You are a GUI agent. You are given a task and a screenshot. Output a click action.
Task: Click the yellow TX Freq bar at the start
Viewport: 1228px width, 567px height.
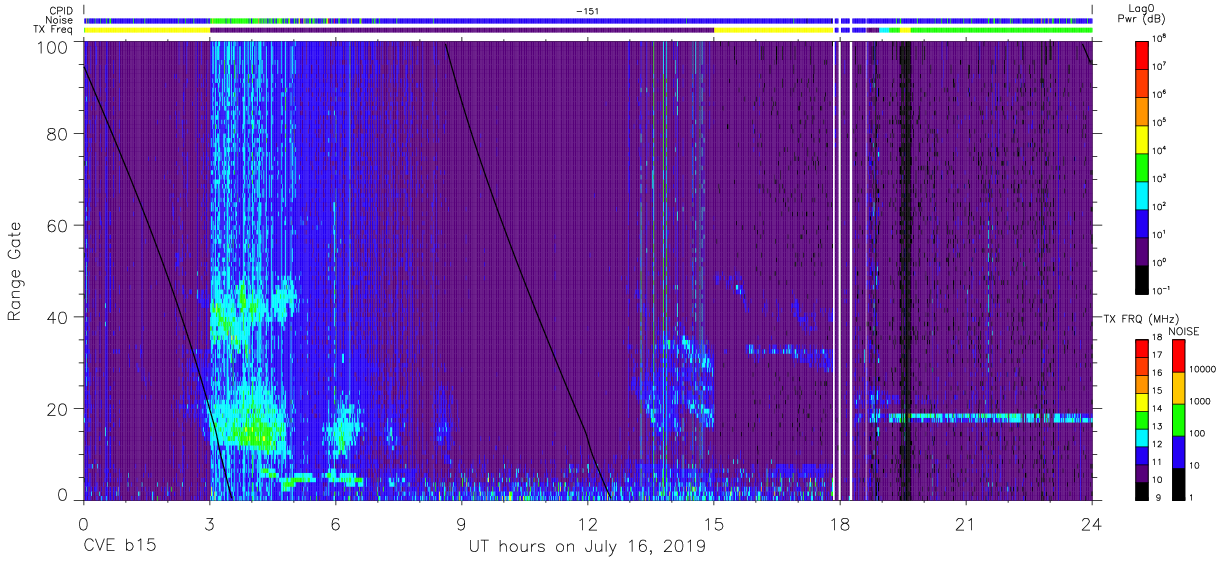coord(146,30)
